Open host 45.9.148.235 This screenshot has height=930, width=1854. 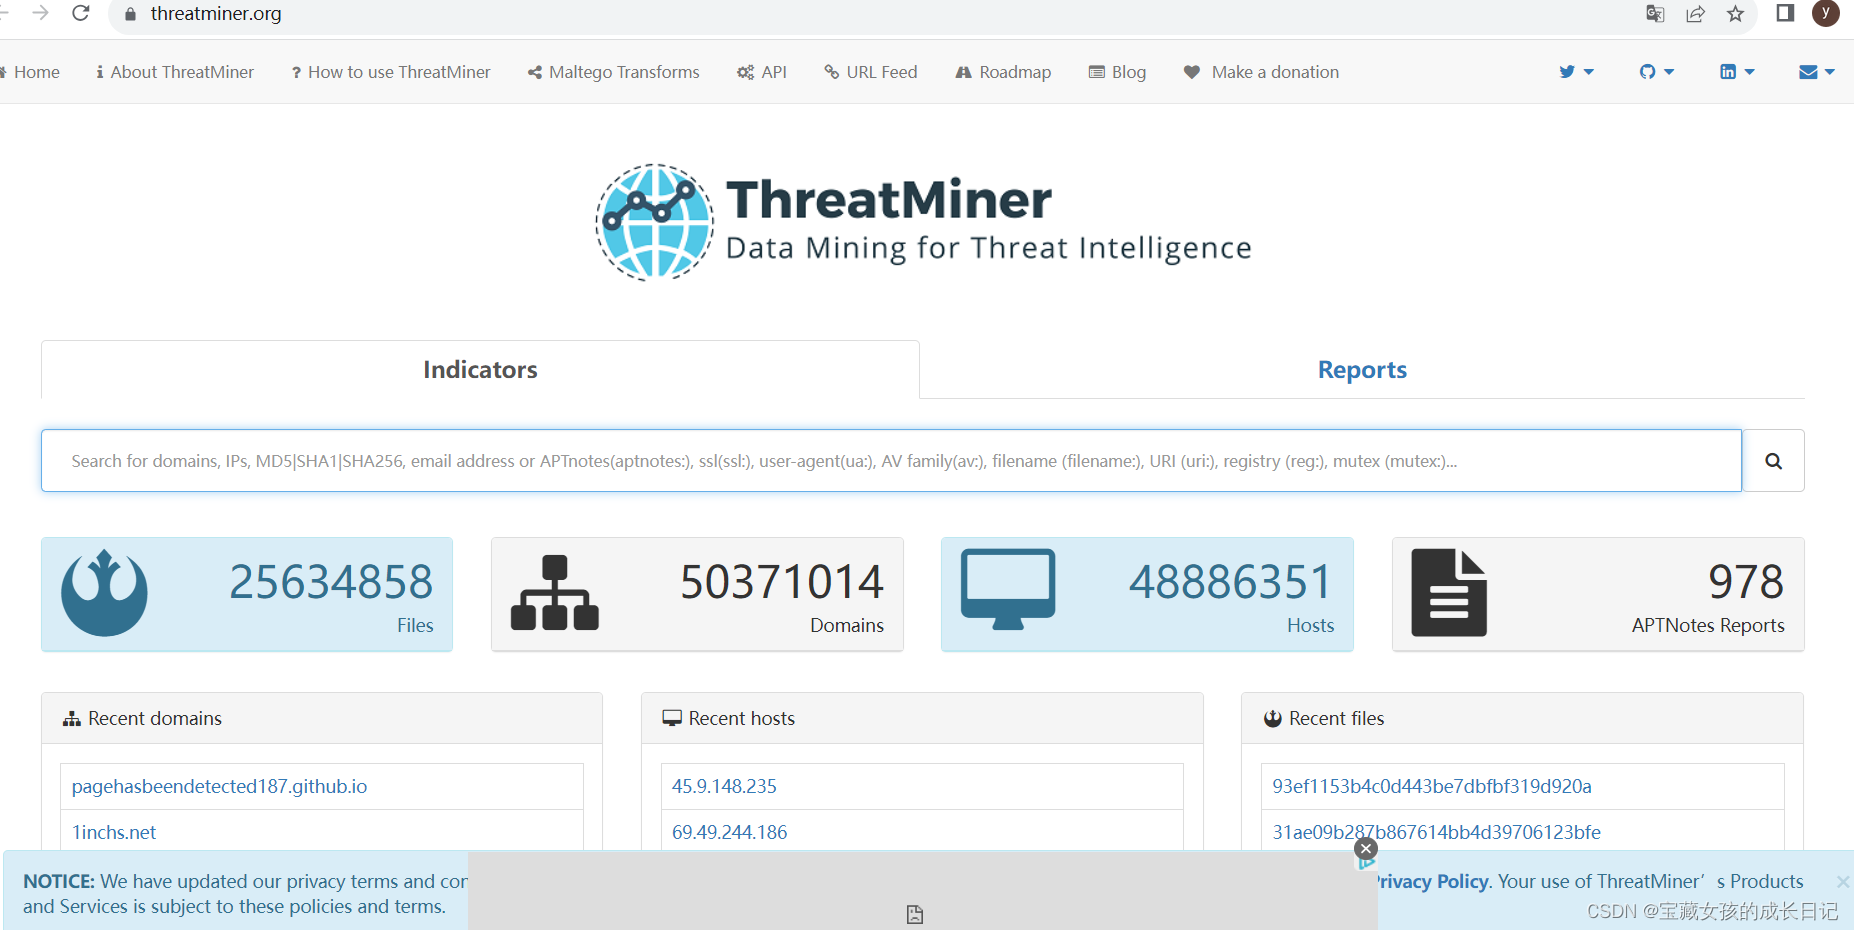[724, 786]
